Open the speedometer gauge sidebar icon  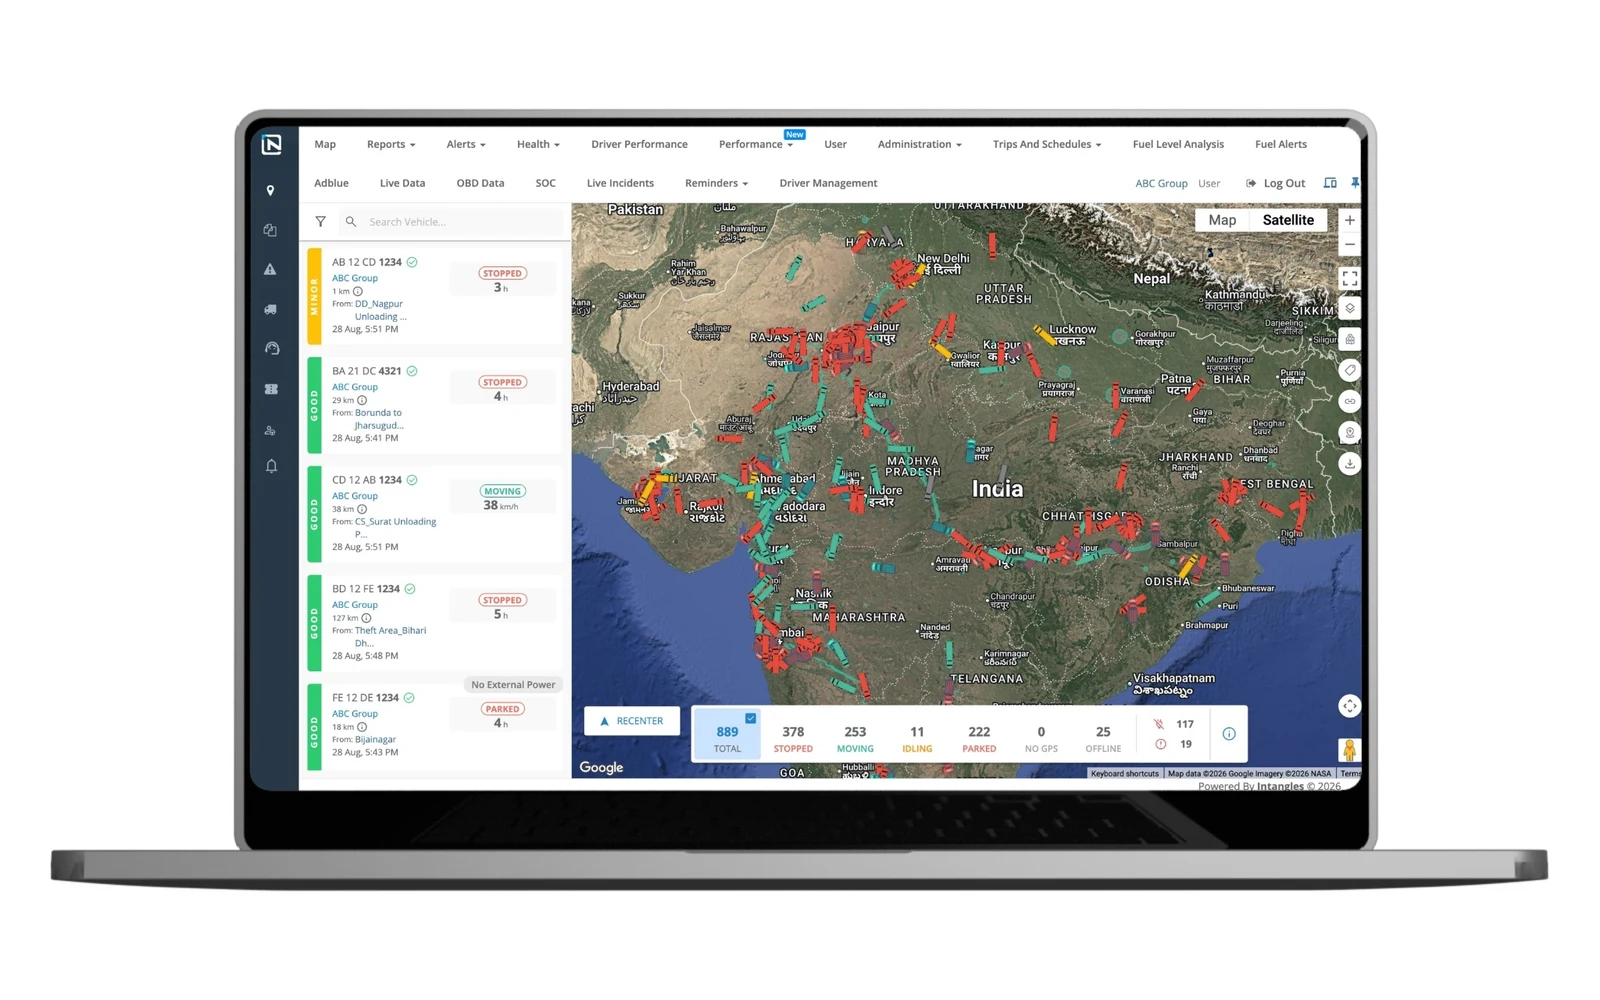[x=271, y=348]
